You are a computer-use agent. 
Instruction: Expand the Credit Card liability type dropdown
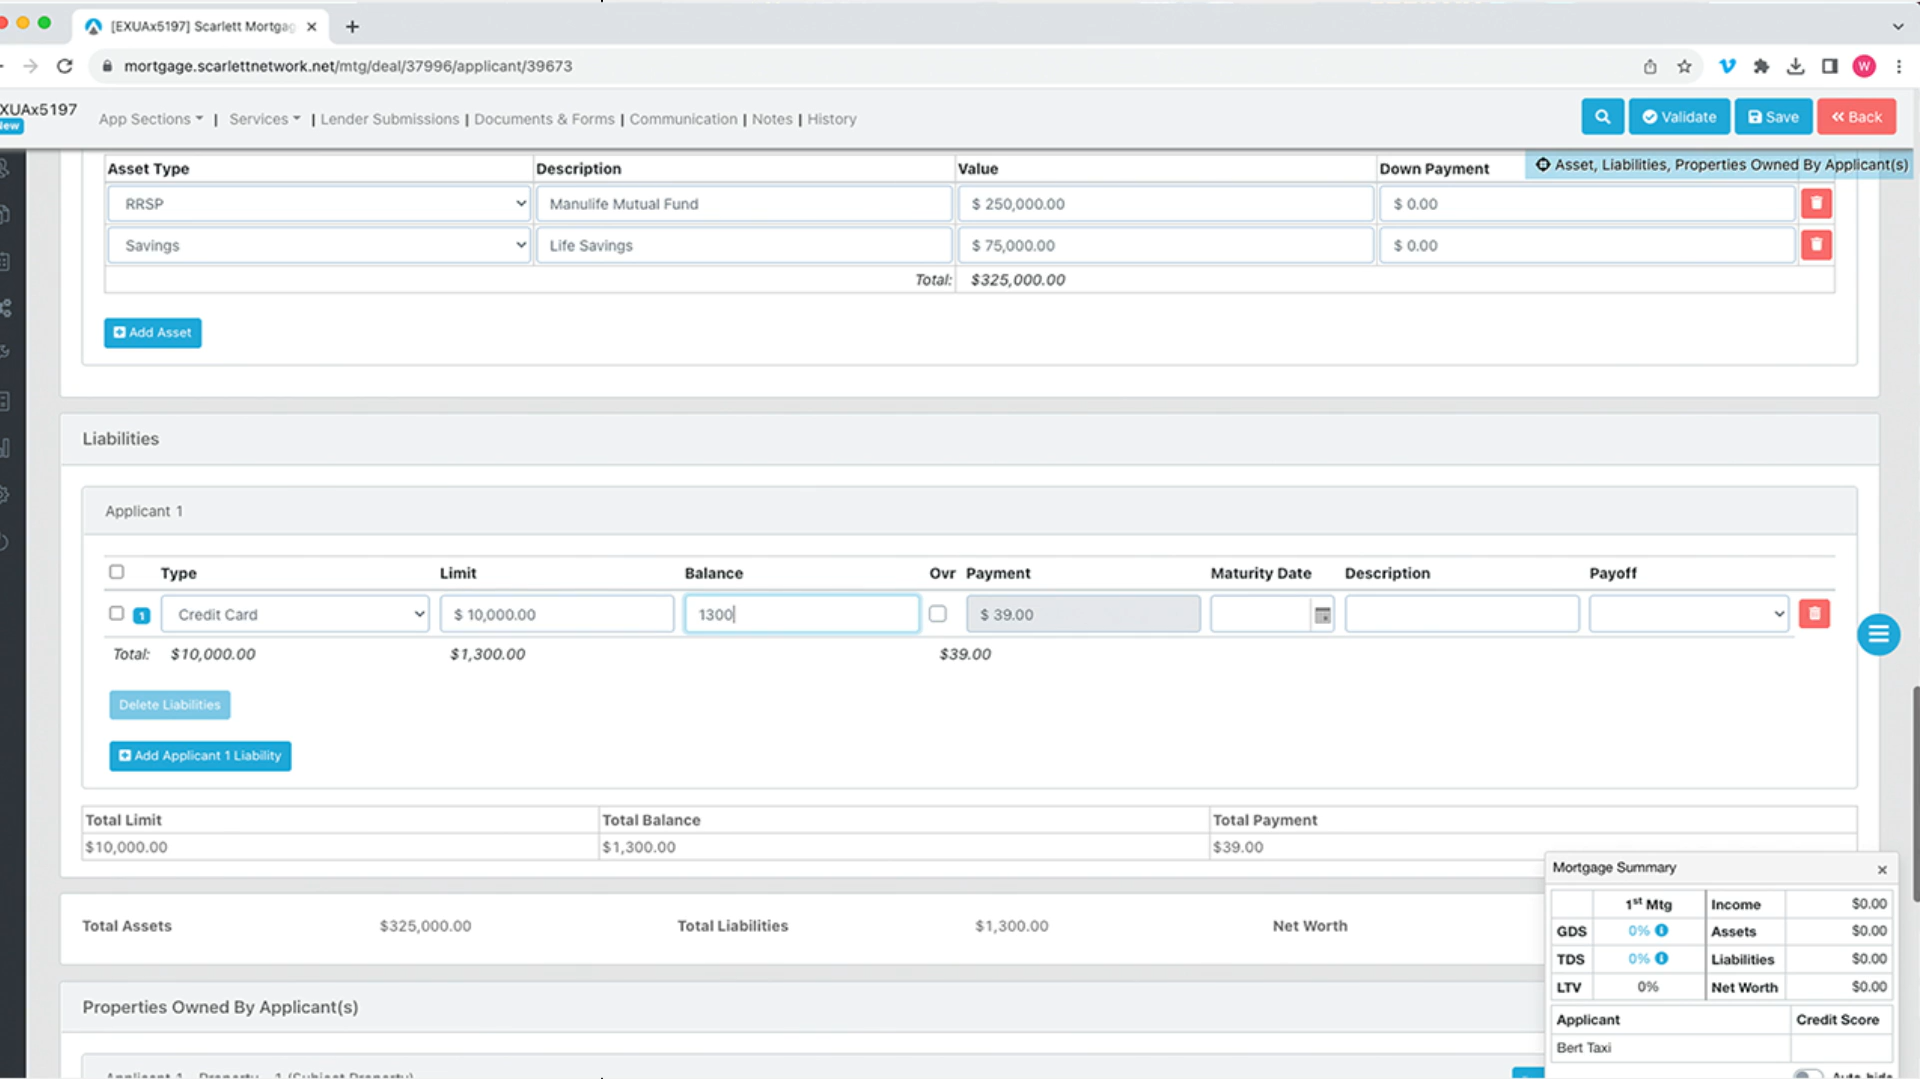(295, 615)
